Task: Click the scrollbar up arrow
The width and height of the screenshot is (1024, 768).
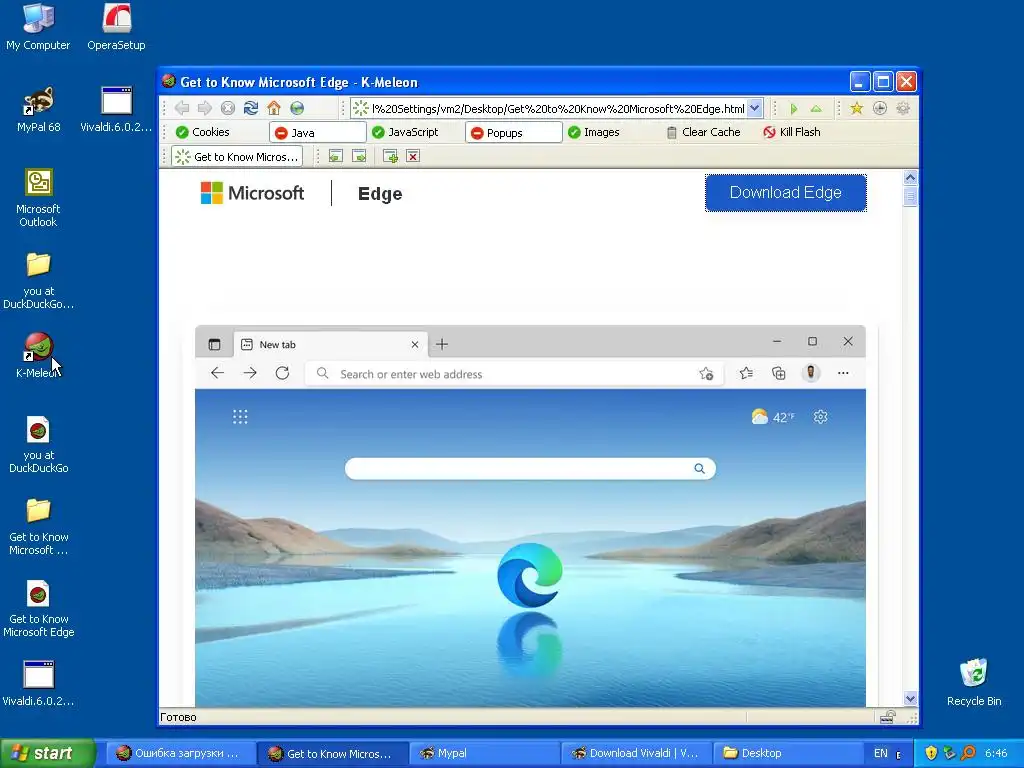Action: (910, 178)
